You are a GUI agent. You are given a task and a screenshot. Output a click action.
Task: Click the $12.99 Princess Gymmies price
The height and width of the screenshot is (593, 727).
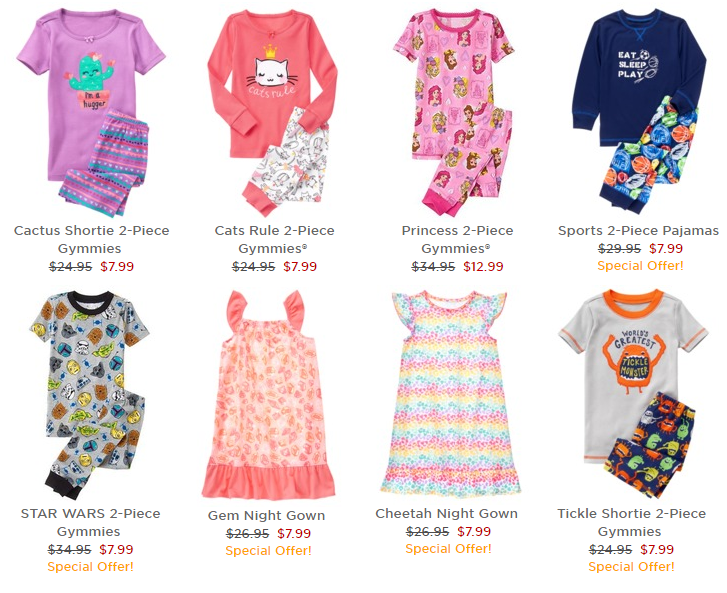pos(483,267)
